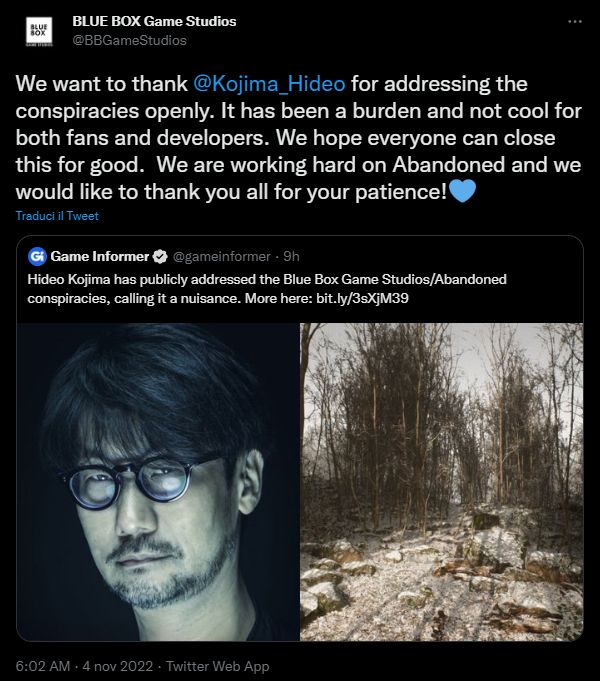600x681 pixels.
Task: Click the 6:02 AM tweet timestamp
Action: point(43,666)
